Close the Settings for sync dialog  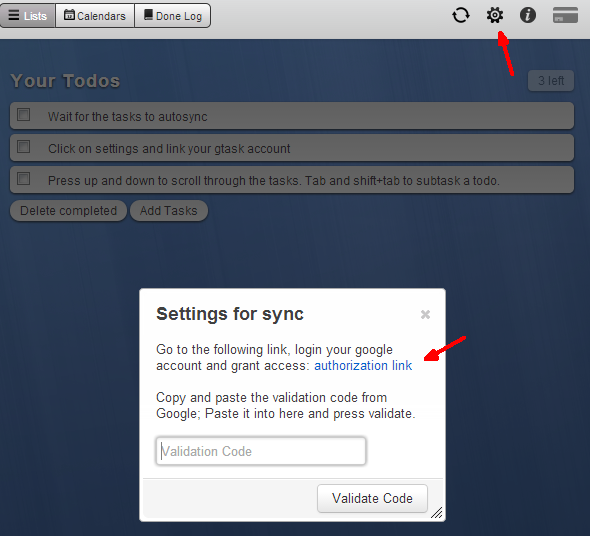(x=425, y=314)
